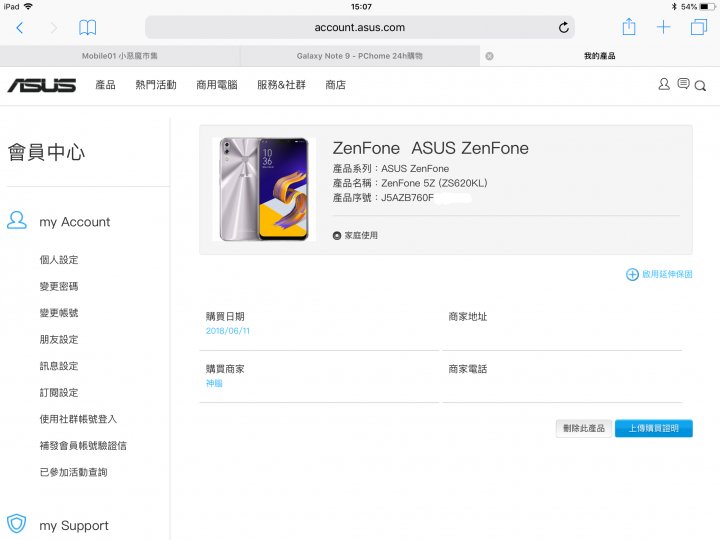This screenshot has width=720, height=540.
Task: Click the ASUS logo
Action: tap(42, 85)
